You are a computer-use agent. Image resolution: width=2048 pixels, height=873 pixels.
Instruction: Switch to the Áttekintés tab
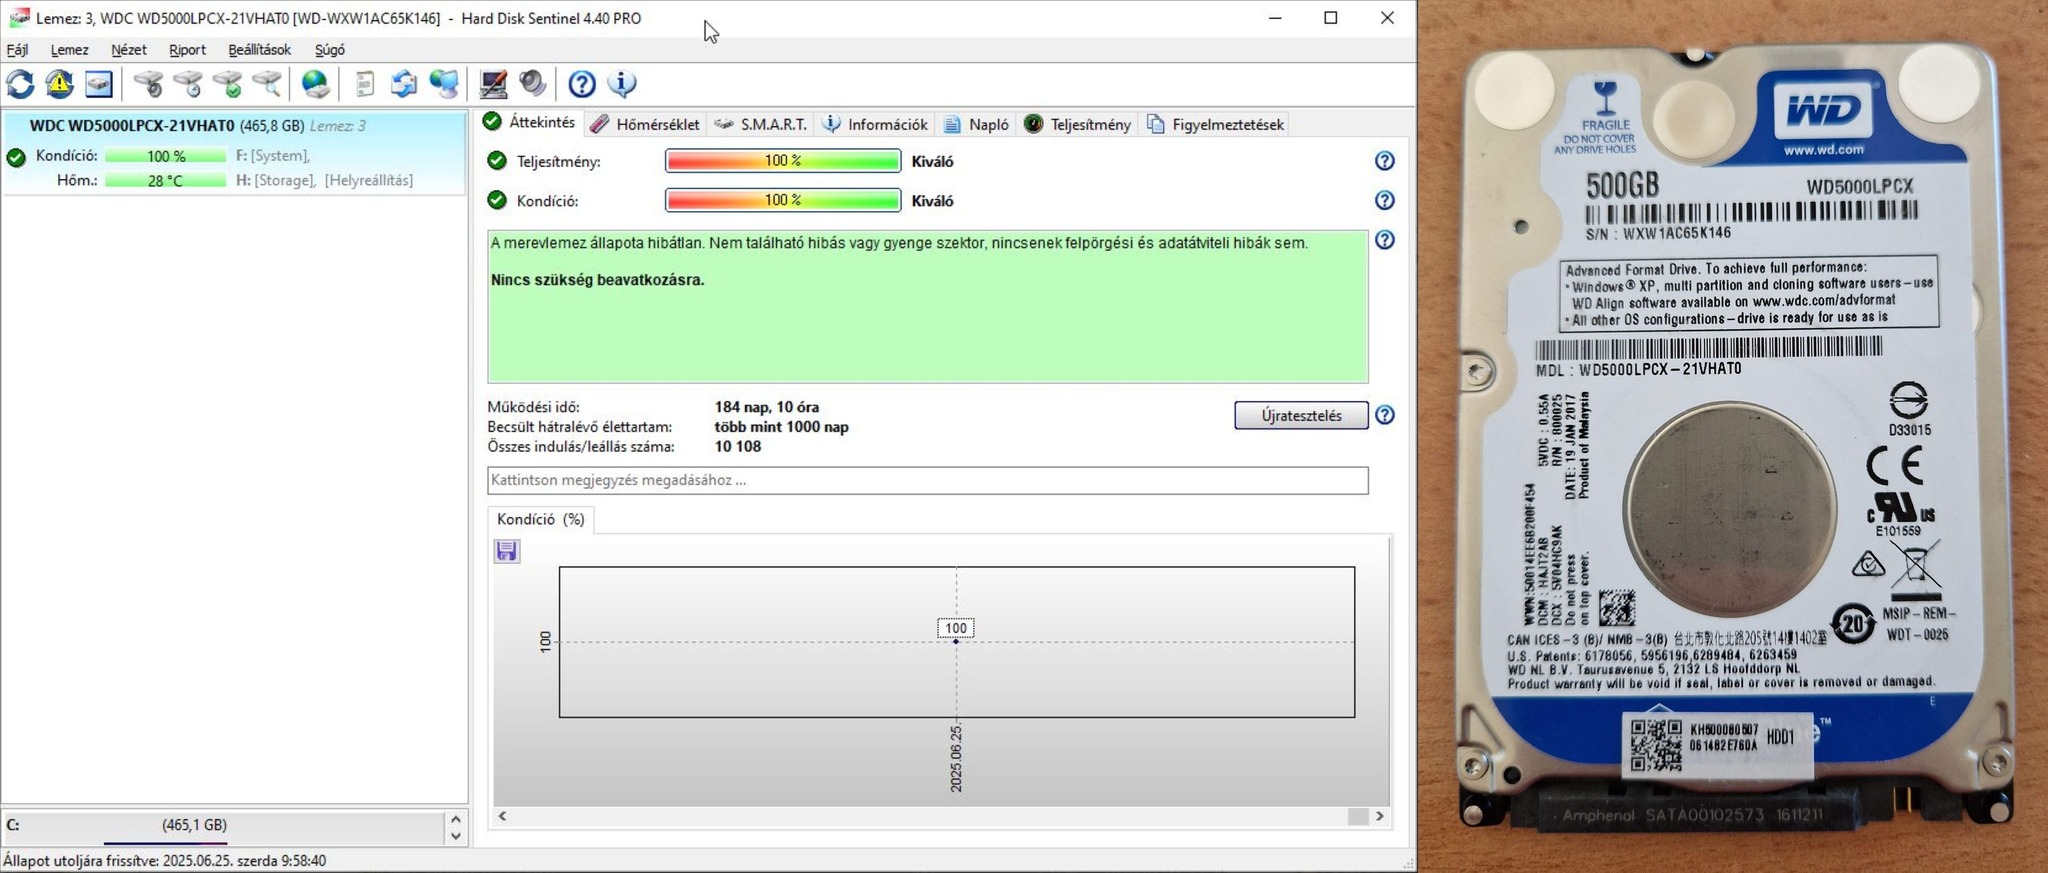pyautogui.click(x=530, y=122)
